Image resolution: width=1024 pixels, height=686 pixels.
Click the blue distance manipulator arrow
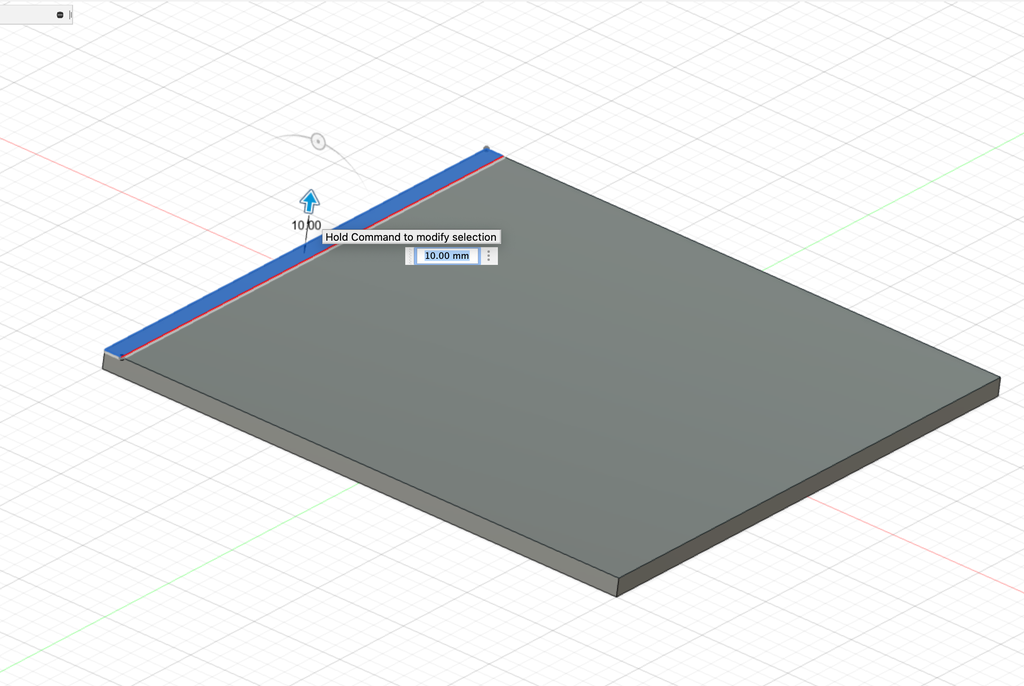pos(310,201)
